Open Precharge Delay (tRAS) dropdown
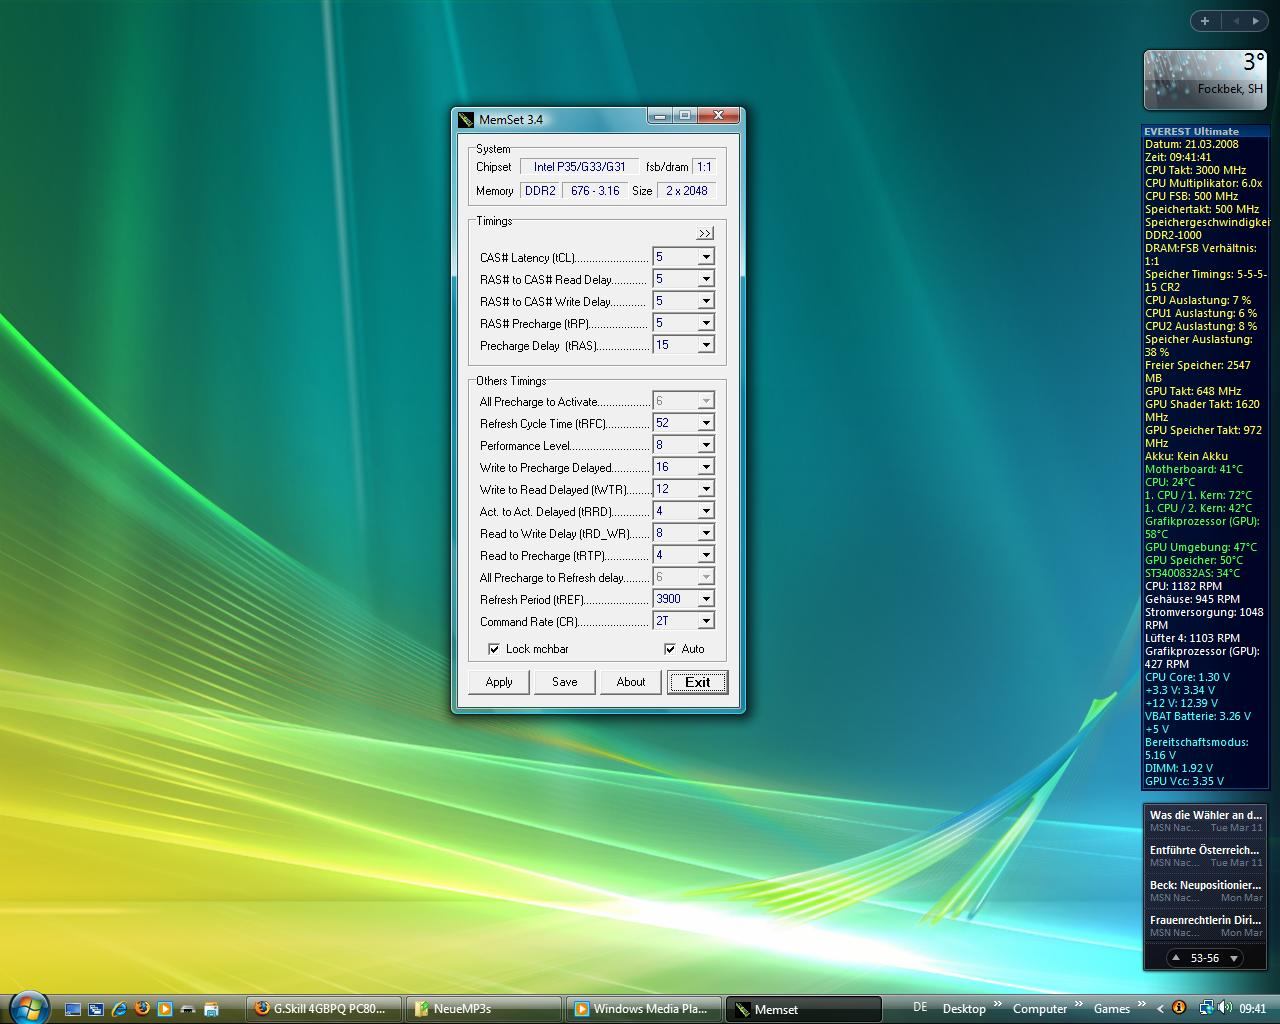 pos(706,345)
